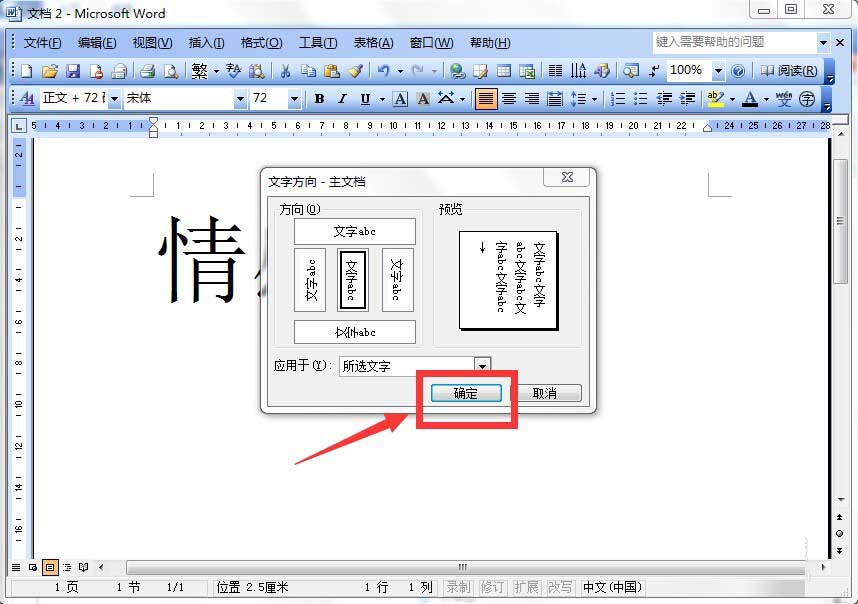Toggle bold formatting

point(319,98)
